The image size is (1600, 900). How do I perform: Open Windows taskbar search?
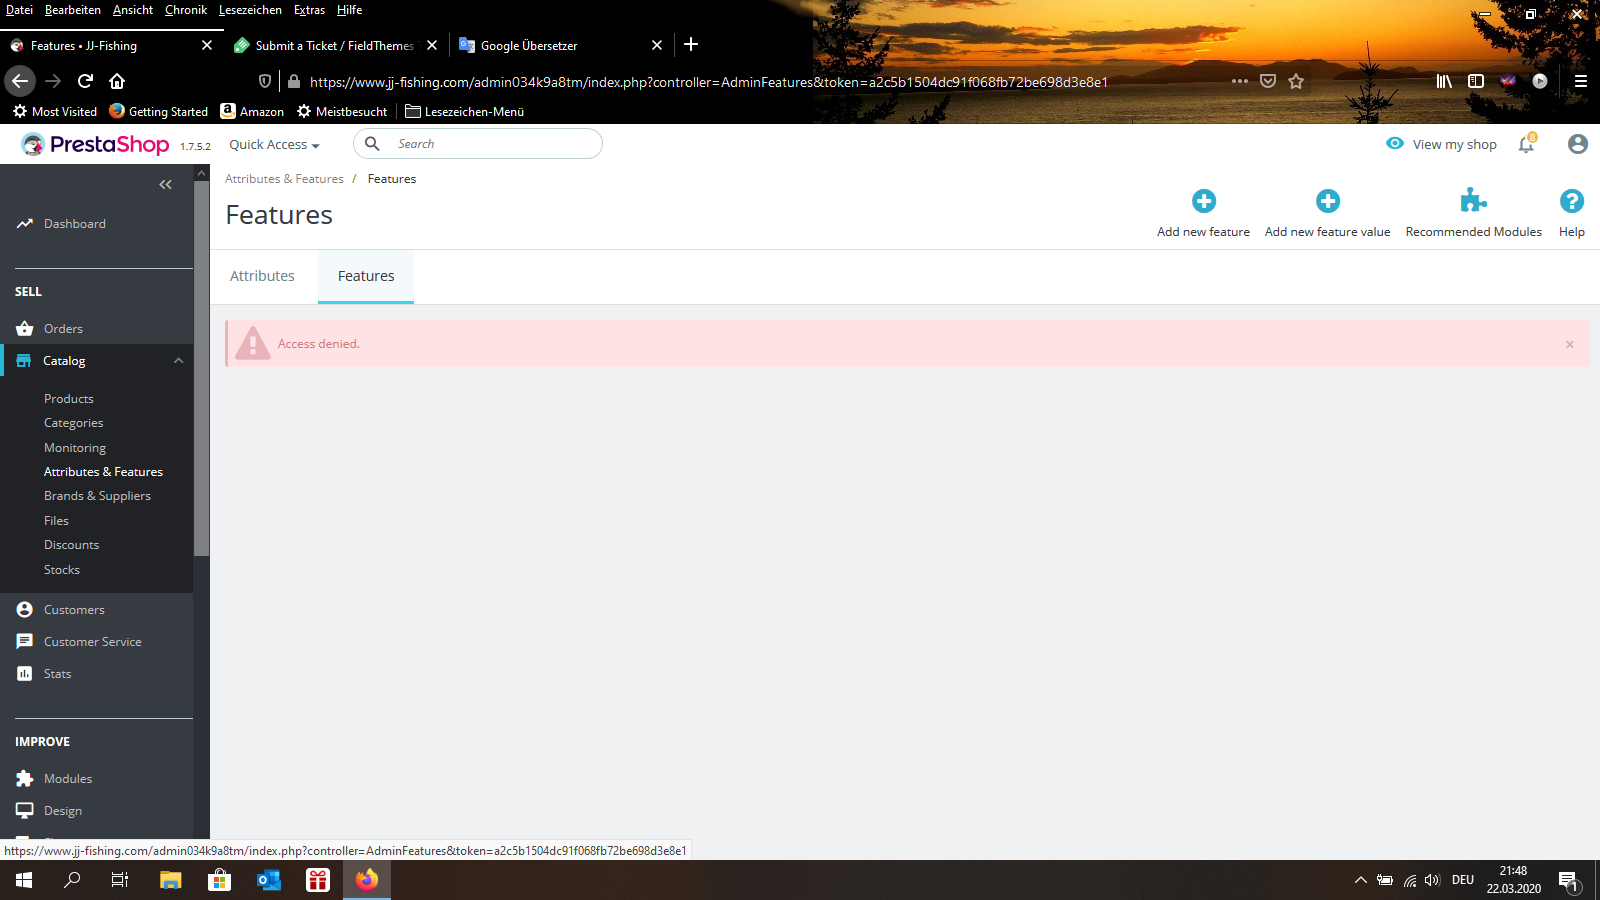point(72,880)
